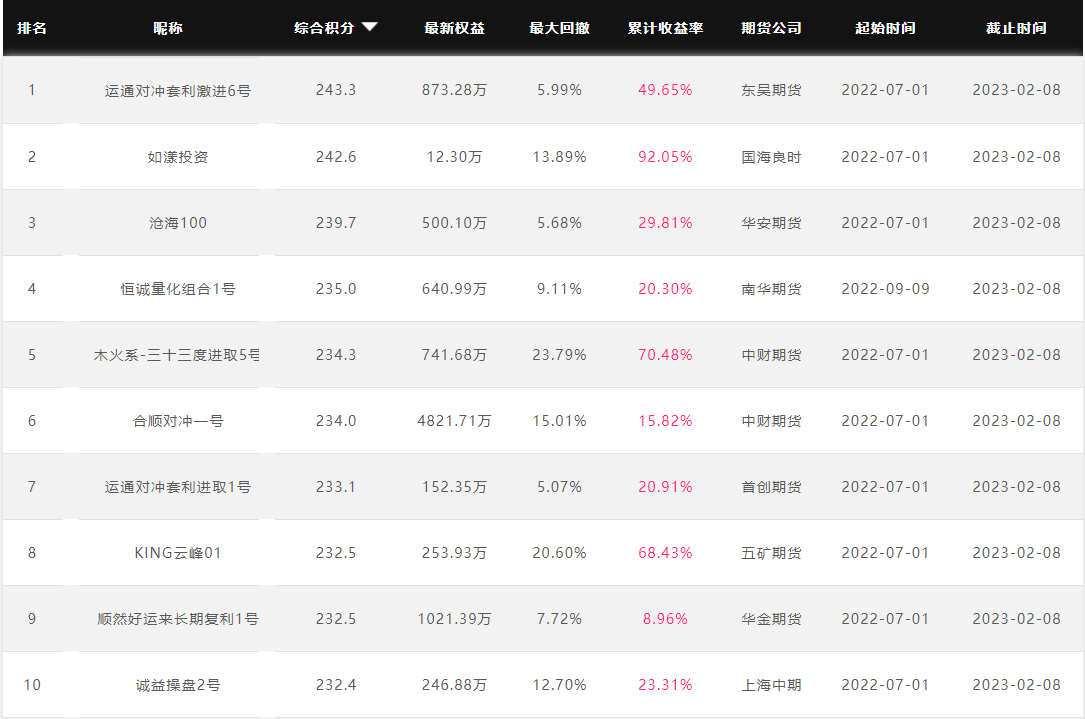Select equity value 246.88万

tap(454, 685)
